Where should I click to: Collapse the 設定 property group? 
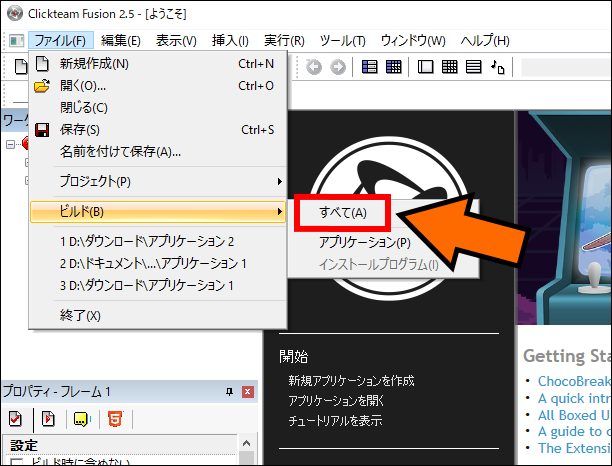pos(24,445)
